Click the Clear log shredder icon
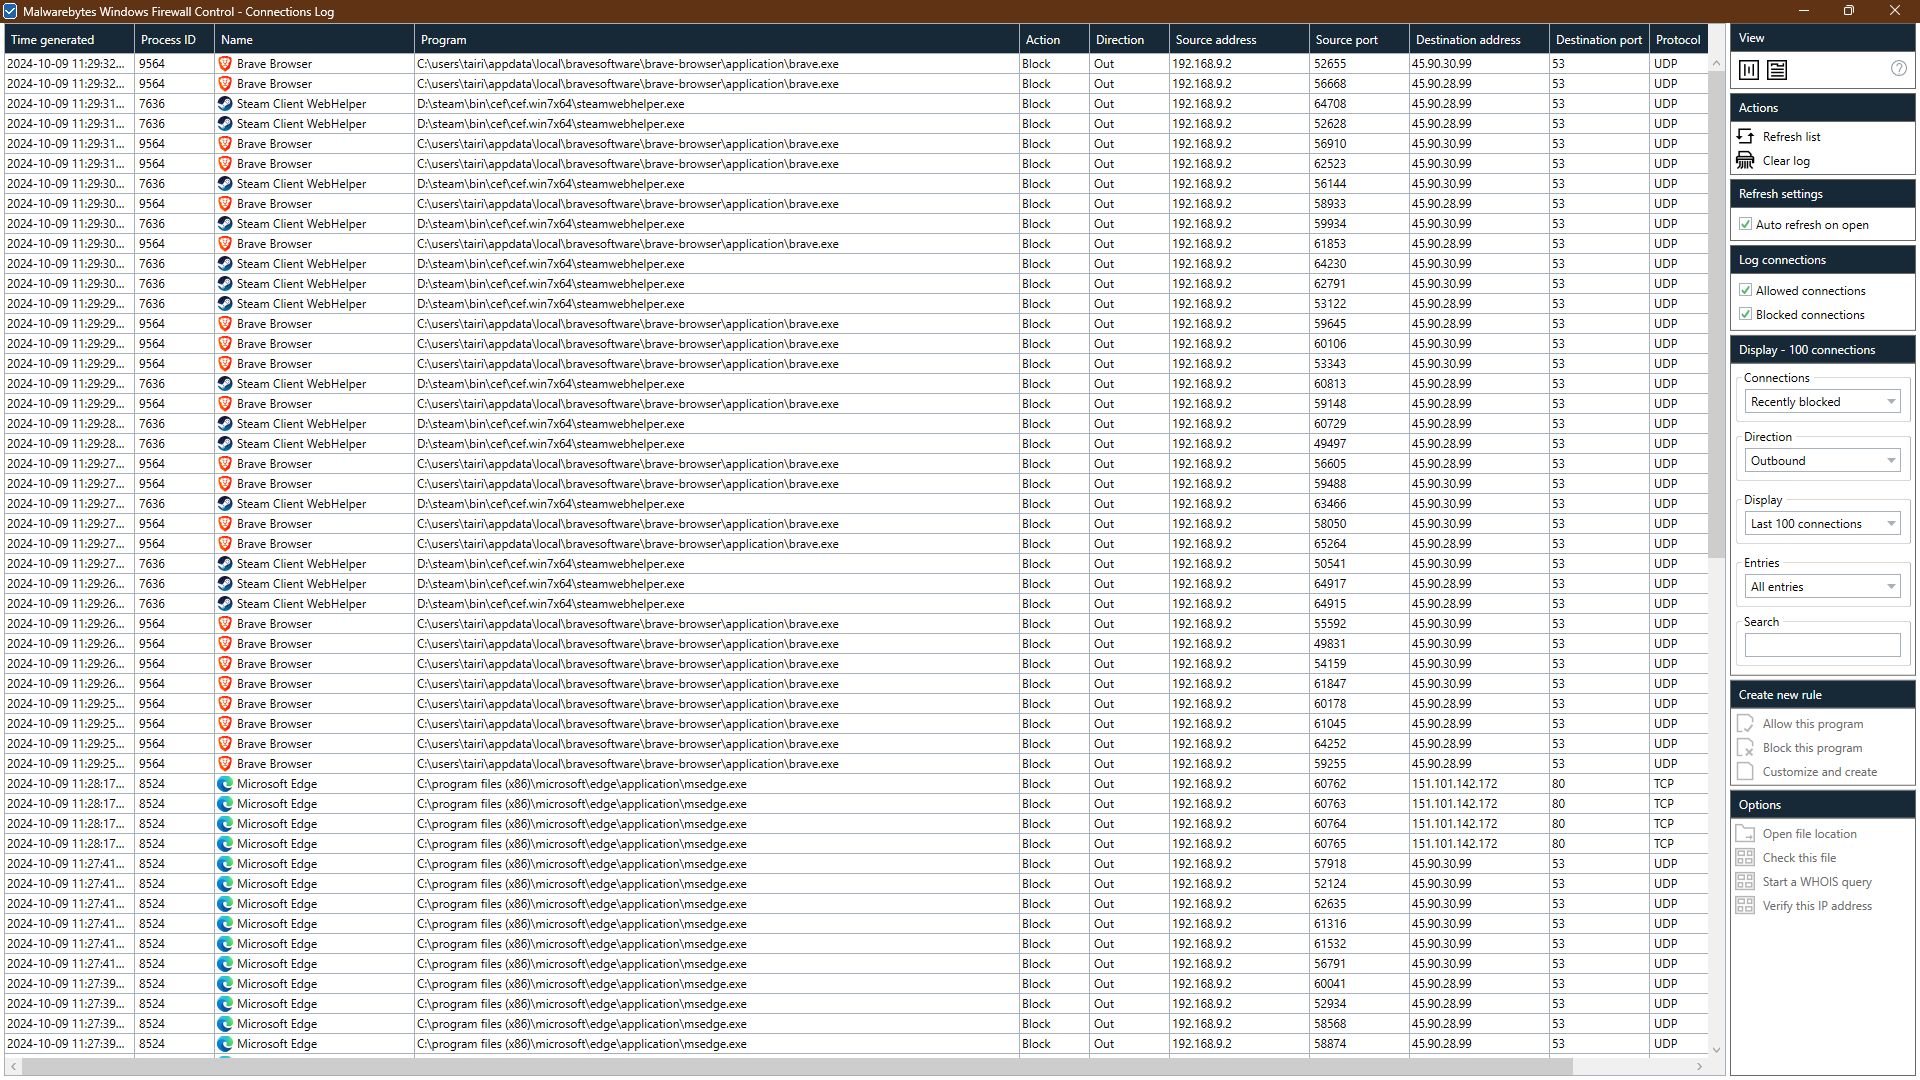 [x=1746, y=160]
